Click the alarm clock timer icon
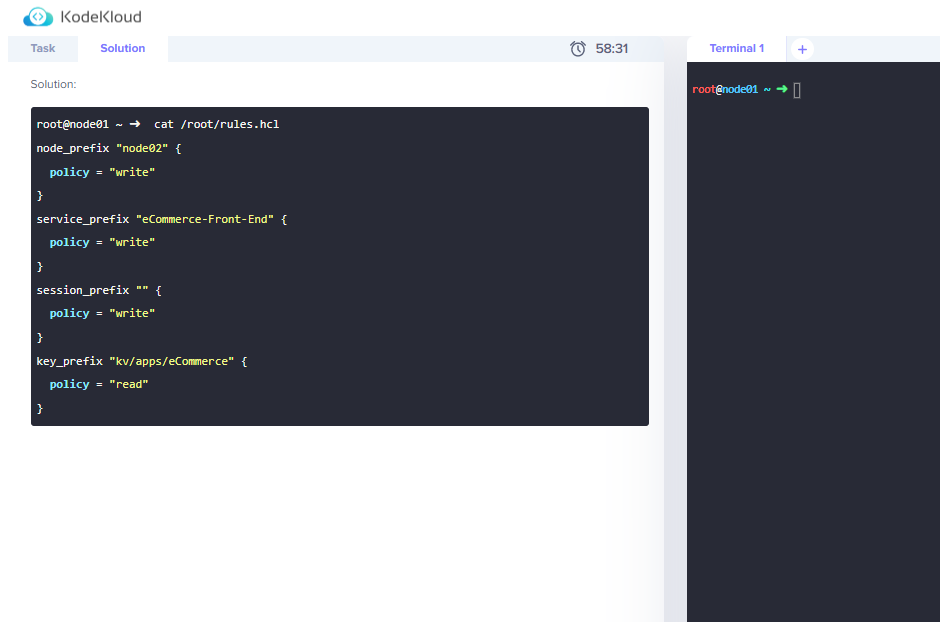The height and width of the screenshot is (622, 940). point(578,48)
